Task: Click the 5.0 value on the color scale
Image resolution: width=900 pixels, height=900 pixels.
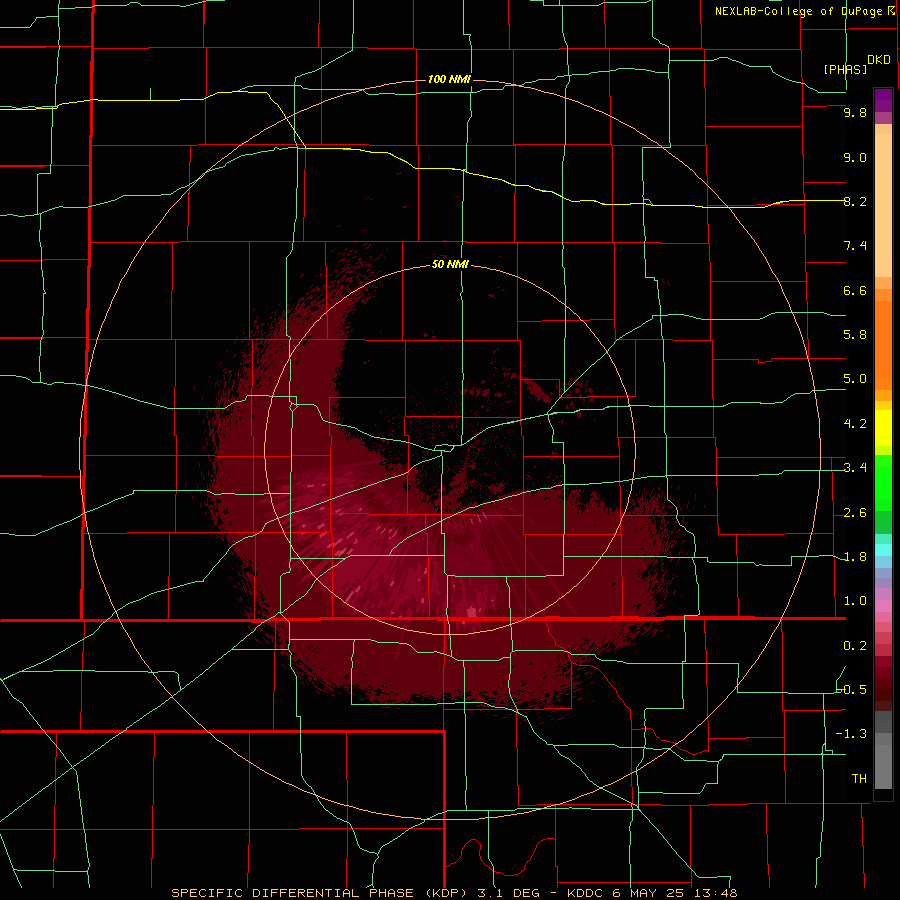Action: (x=855, y=379)
